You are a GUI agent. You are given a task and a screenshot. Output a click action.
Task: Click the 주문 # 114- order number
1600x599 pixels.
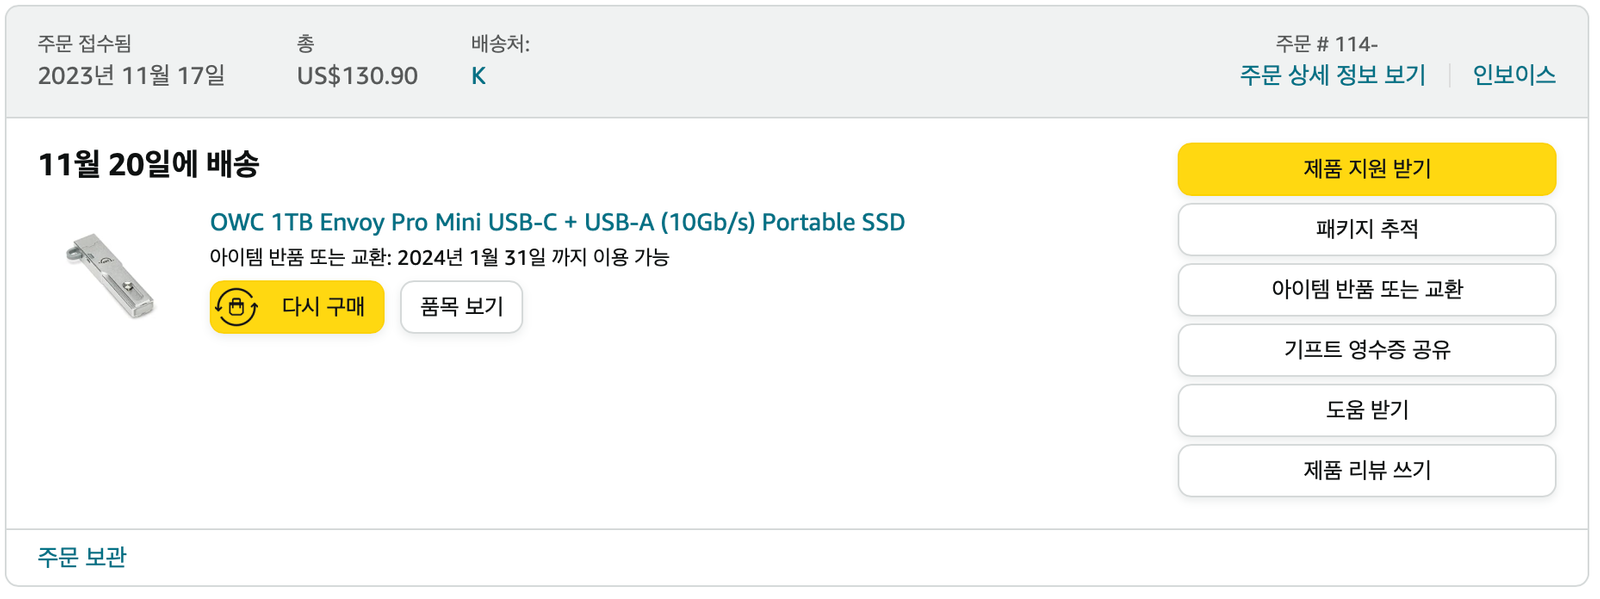(1326, 44)
